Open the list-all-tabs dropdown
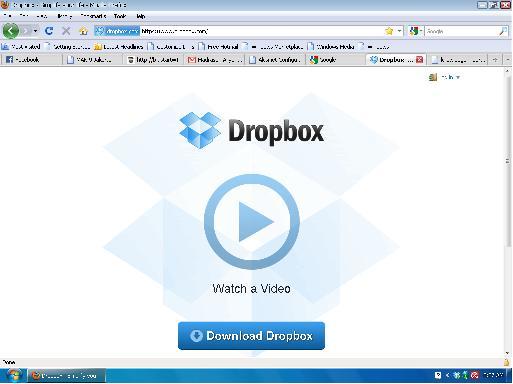This screenshot has width=513, height=384. (507, 60)
